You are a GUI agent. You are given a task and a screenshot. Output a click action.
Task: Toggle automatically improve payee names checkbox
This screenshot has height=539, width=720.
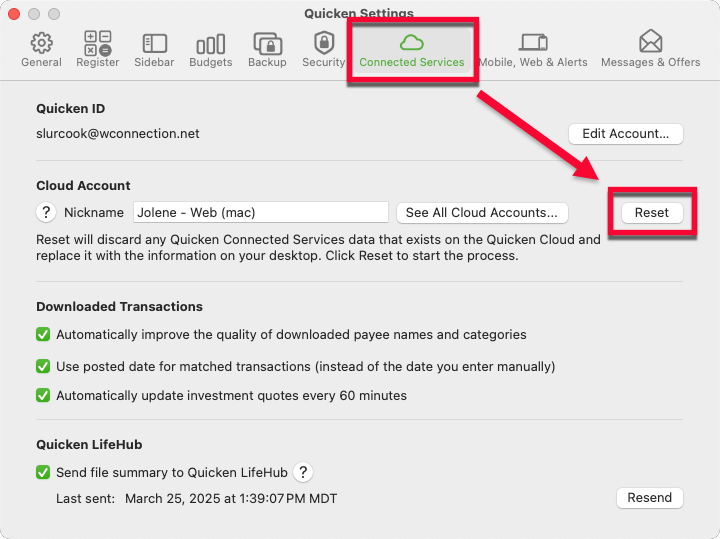[43, 334]
